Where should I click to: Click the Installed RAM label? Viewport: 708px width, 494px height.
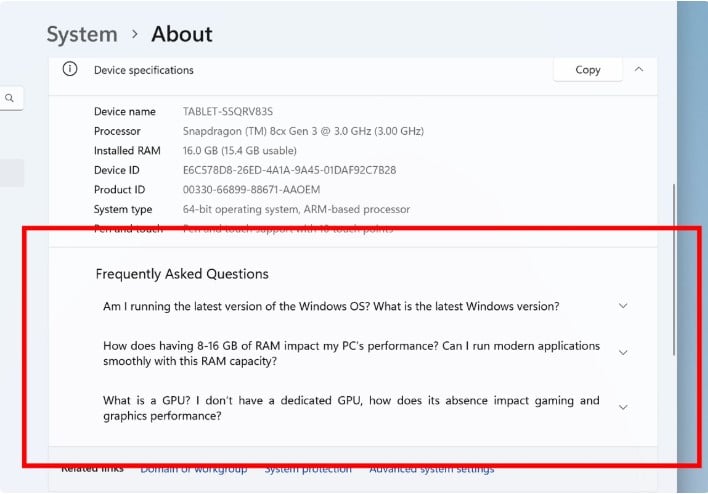(127, 150)
